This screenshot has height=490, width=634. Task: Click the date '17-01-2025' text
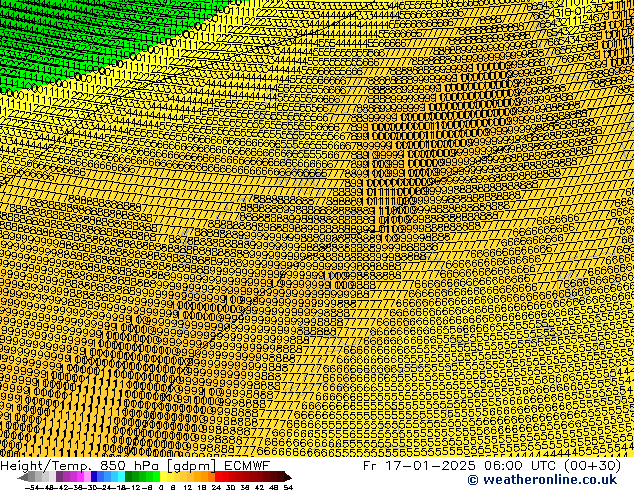(x=430, y=465)
